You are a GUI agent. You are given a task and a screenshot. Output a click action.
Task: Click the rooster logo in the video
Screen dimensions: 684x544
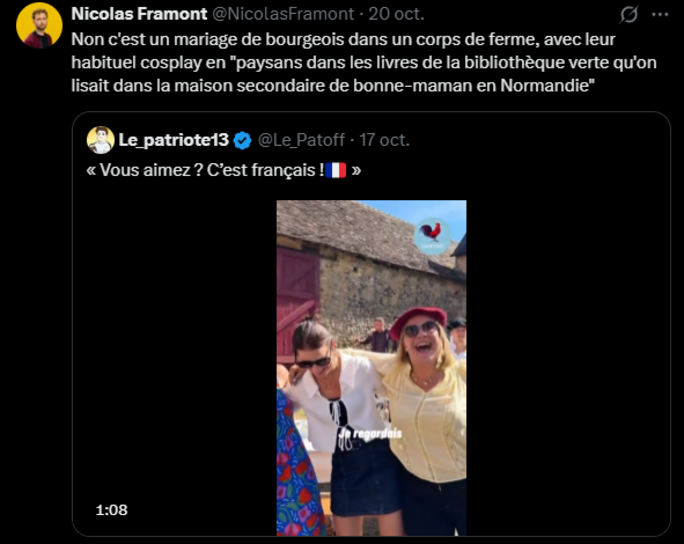(432, 233)
